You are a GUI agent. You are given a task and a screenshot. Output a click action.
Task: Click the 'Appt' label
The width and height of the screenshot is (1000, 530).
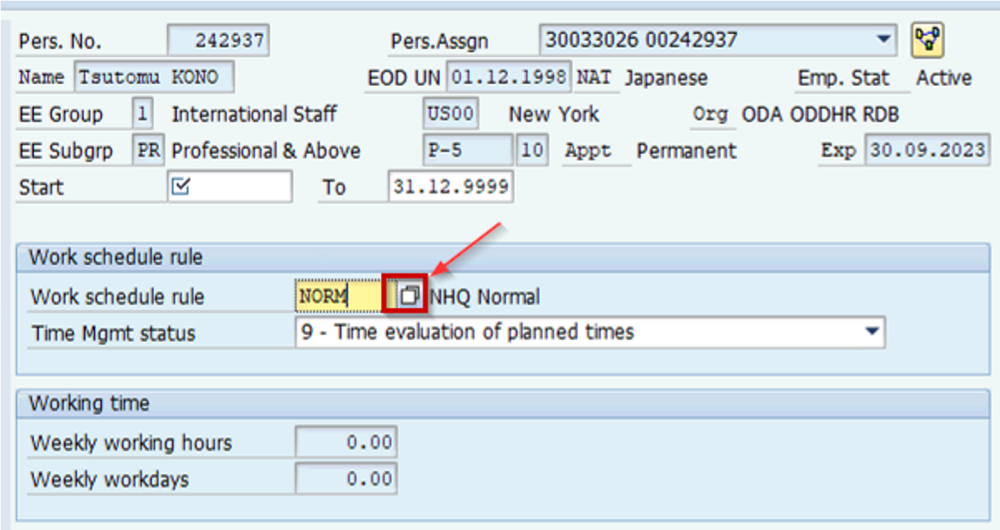tap(587, 151)
